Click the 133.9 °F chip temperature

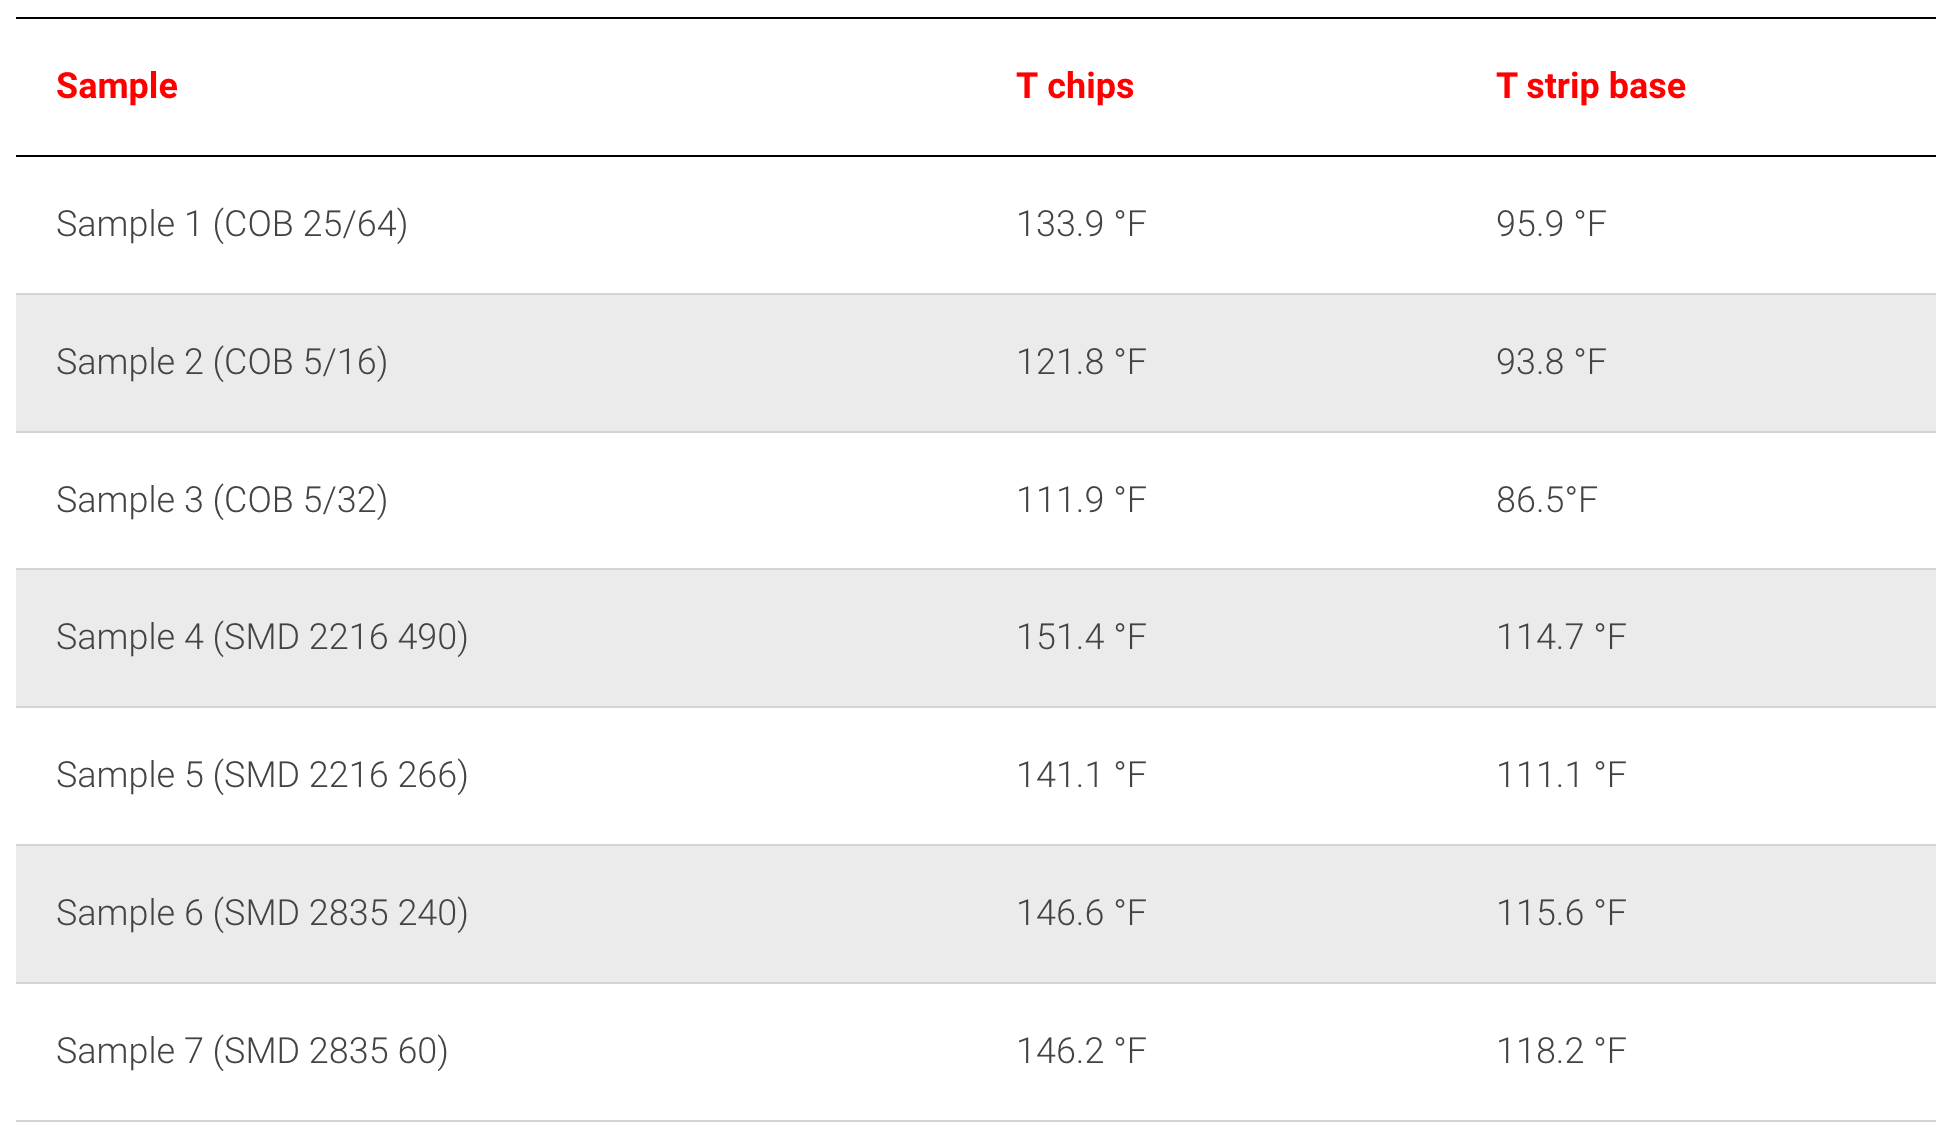(x=1080, y=224)
